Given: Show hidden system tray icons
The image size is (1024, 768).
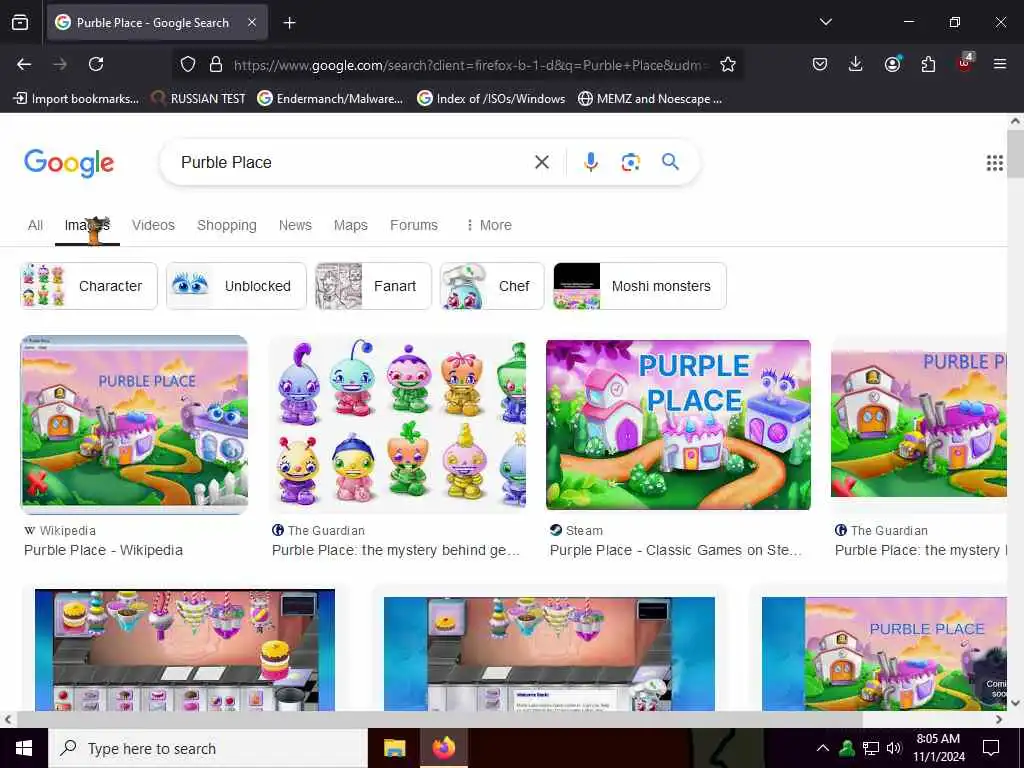Looking at the screenshot, I should (x=823, y=748).
